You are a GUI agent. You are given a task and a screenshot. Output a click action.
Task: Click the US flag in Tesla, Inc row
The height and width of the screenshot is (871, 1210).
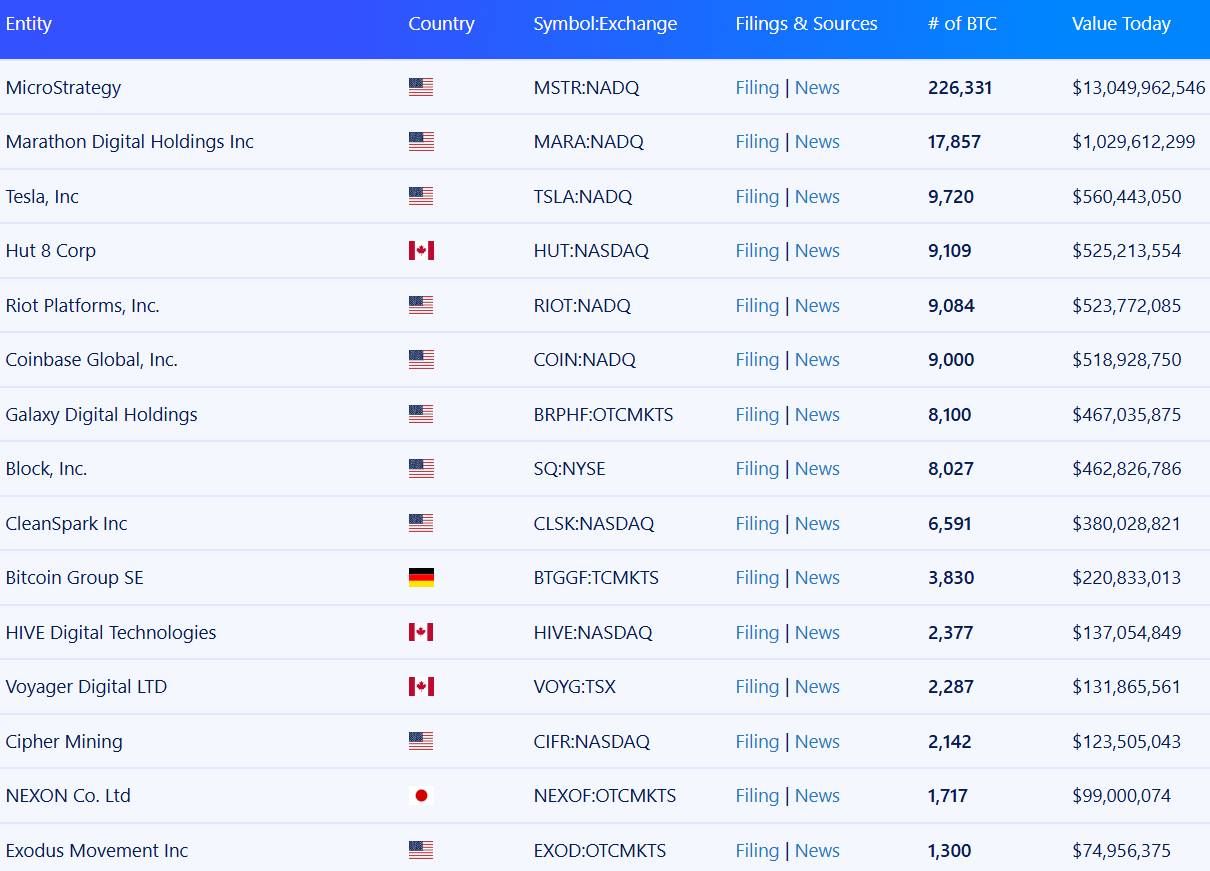(421, 196)
